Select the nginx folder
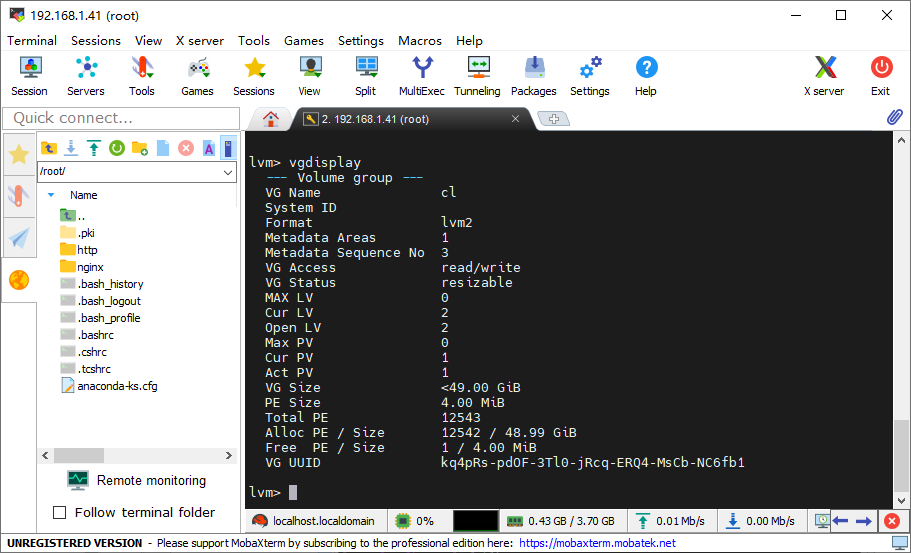 point(82,267)
